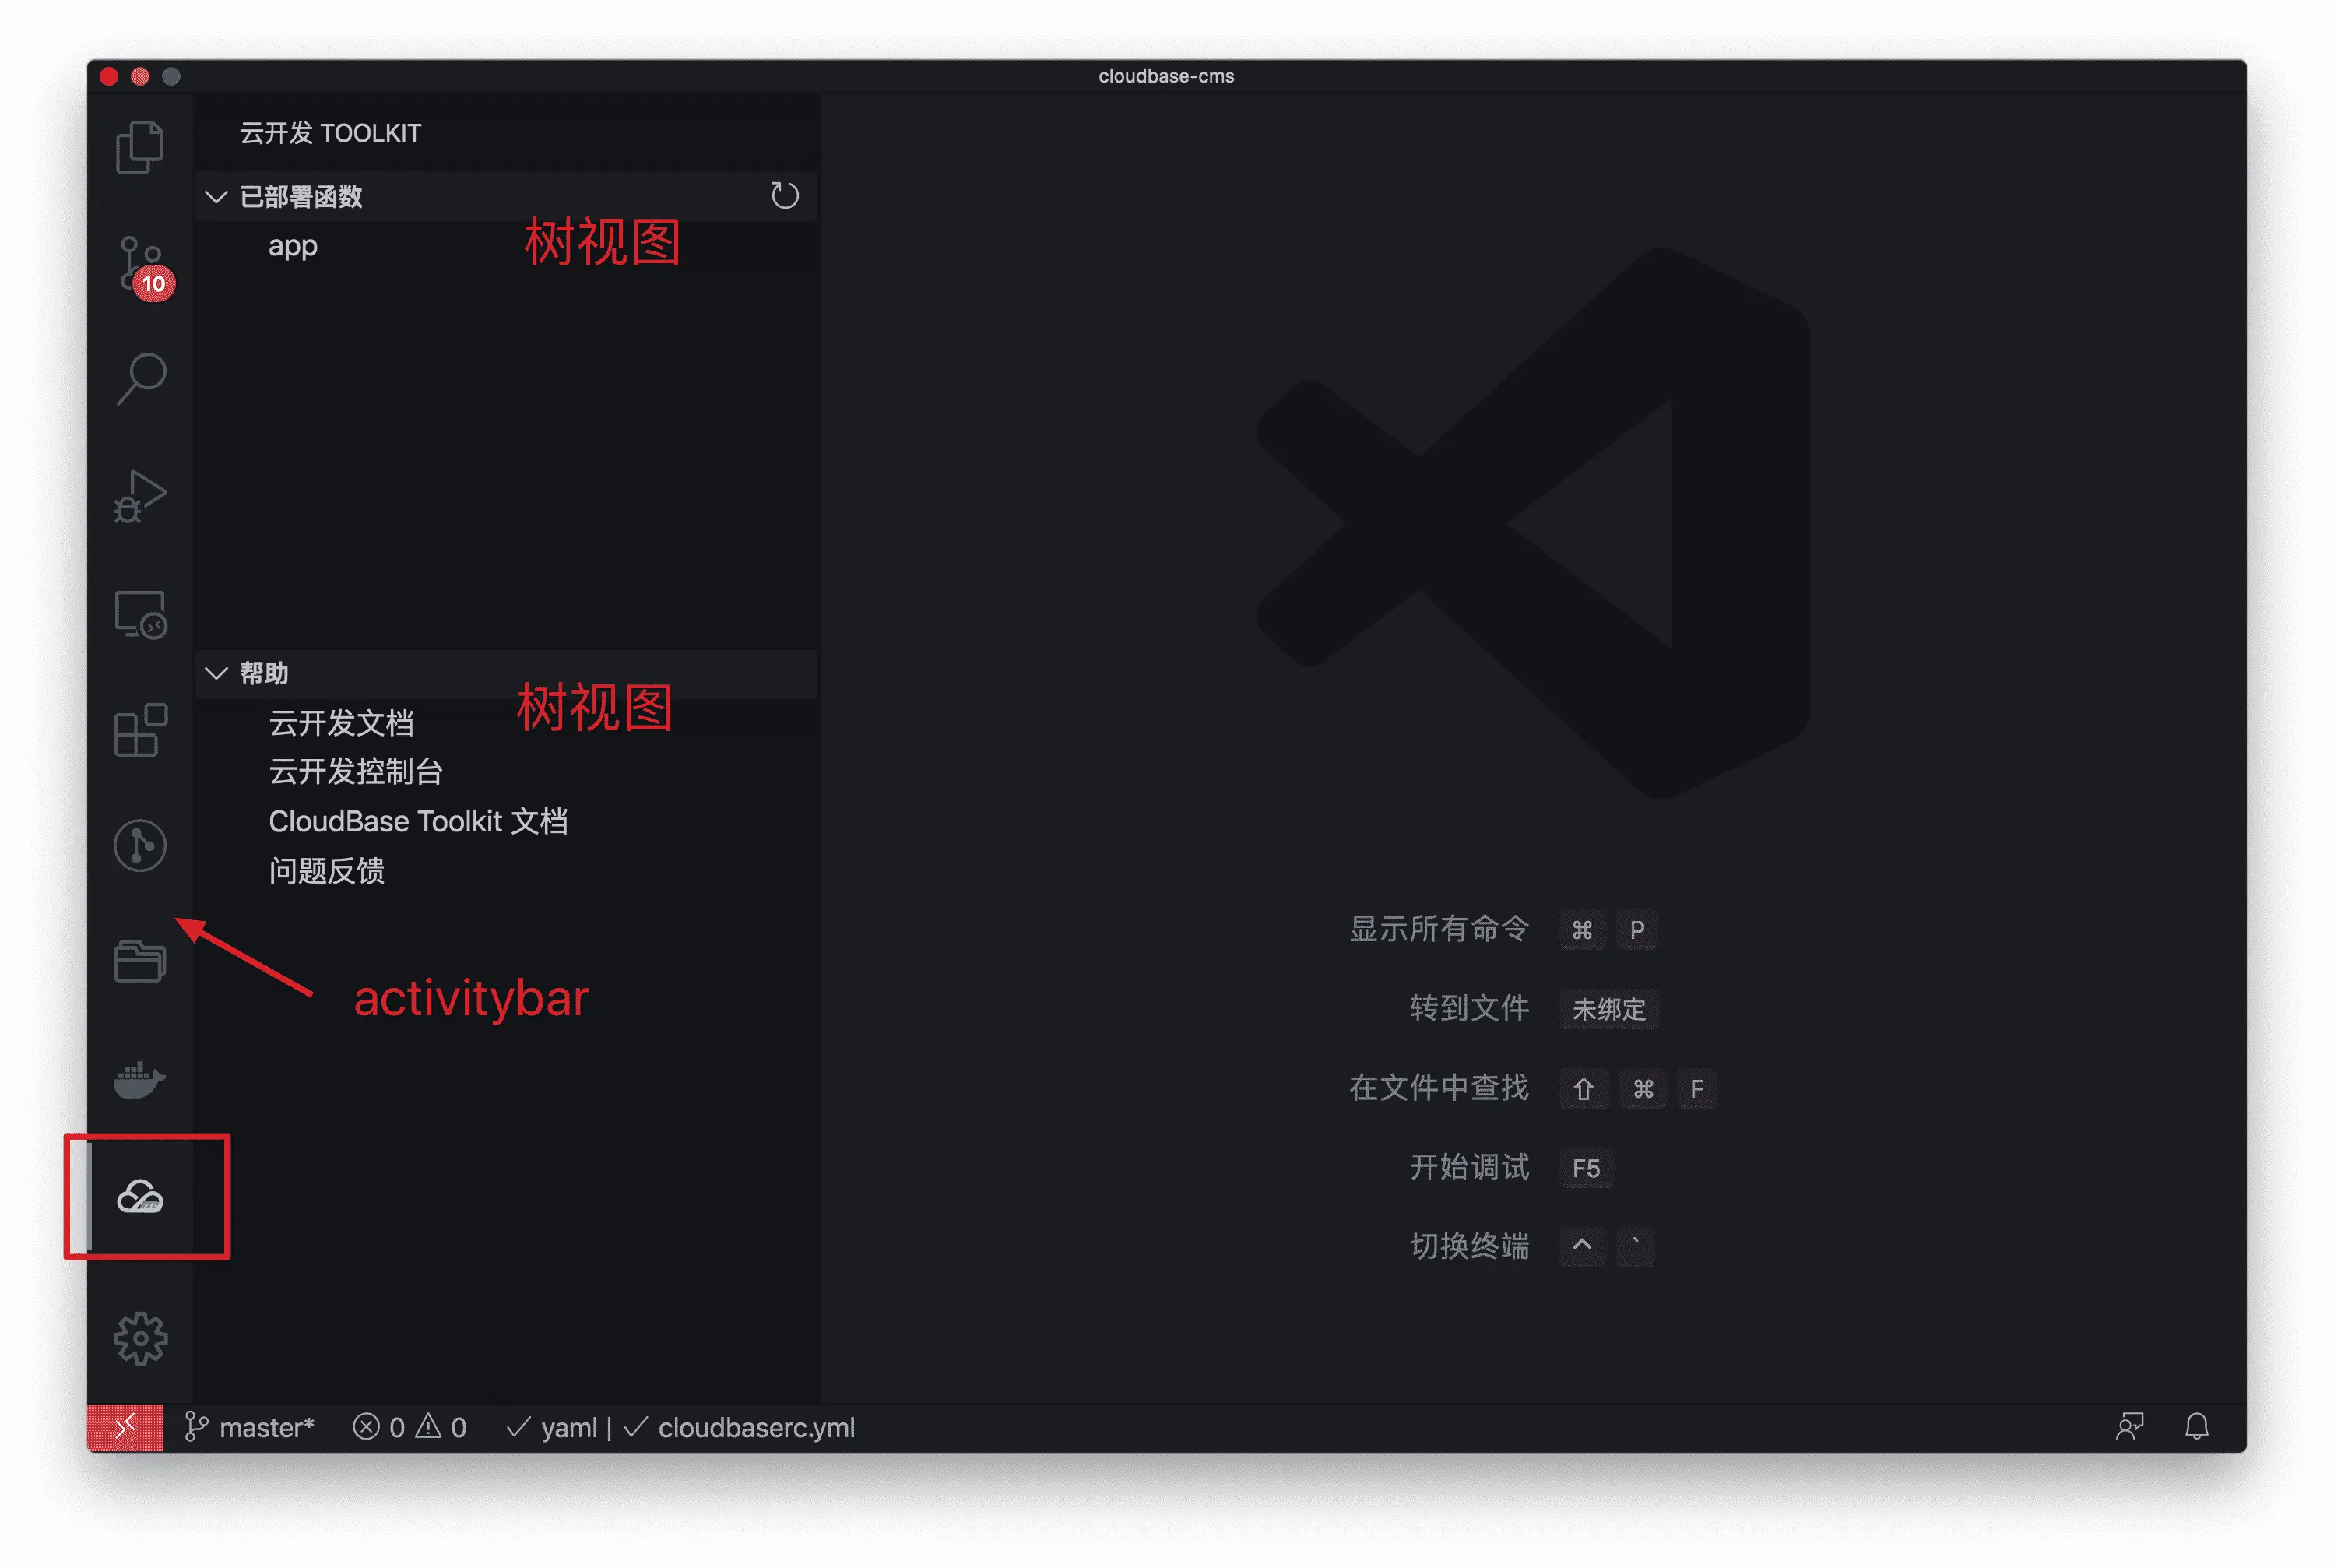Open 云开发控制台 link
This screenshot has height=1568, width=2334.
pyautogui.click(x=355, y=772)
